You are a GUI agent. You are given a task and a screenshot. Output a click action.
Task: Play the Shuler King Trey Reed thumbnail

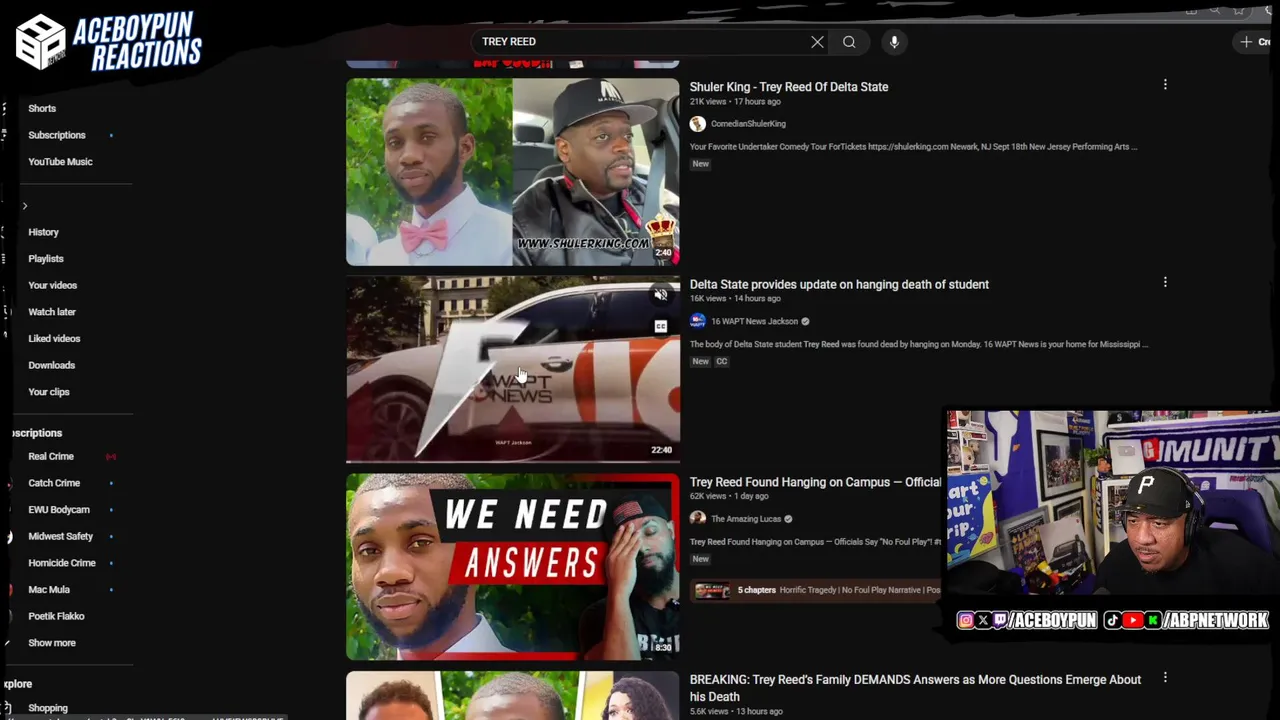[513, 172]
